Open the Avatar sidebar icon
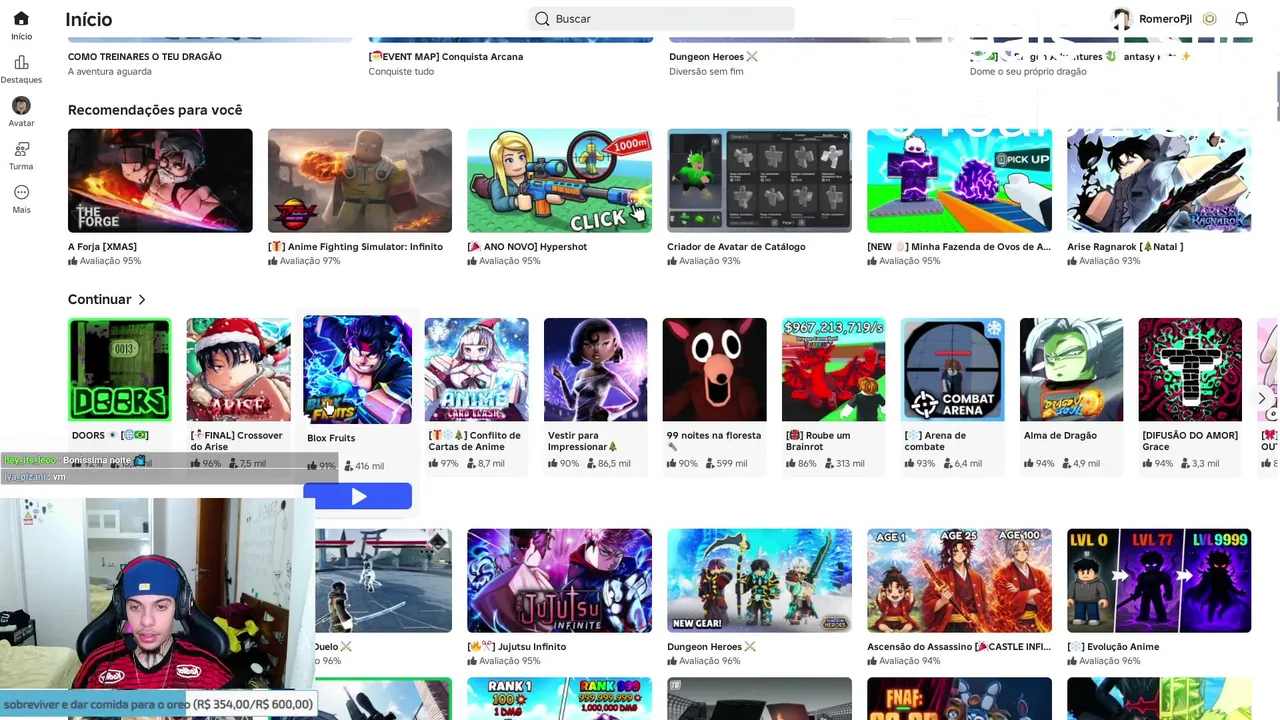1280x720 pixels. [x=21, y=105]
